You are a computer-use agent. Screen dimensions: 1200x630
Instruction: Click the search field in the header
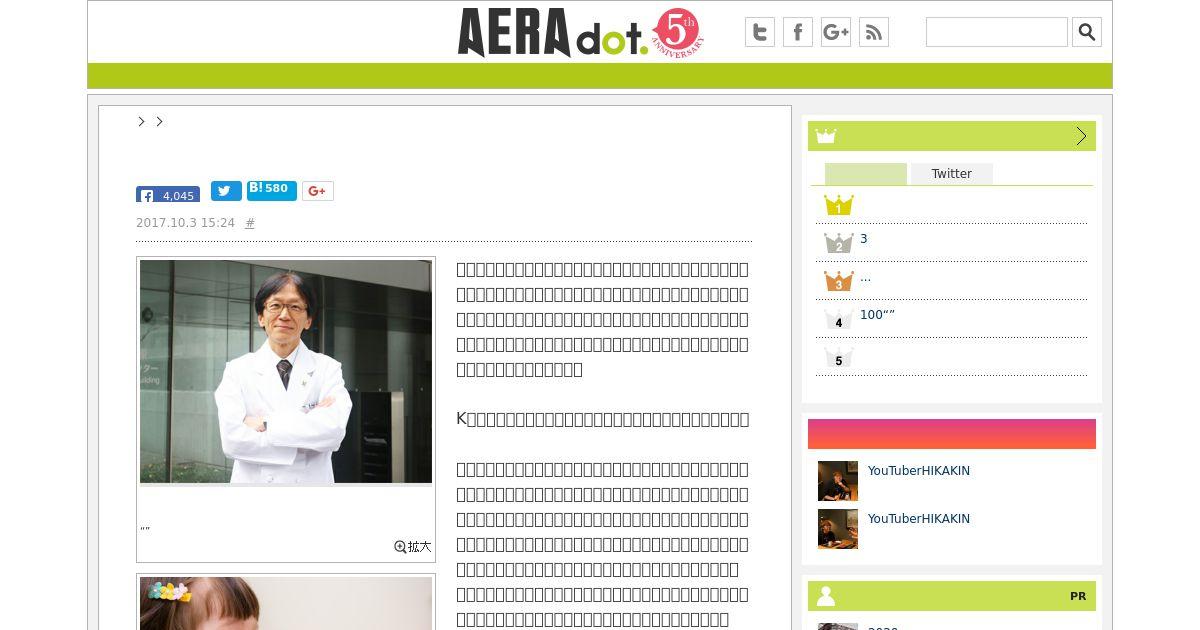997,32
